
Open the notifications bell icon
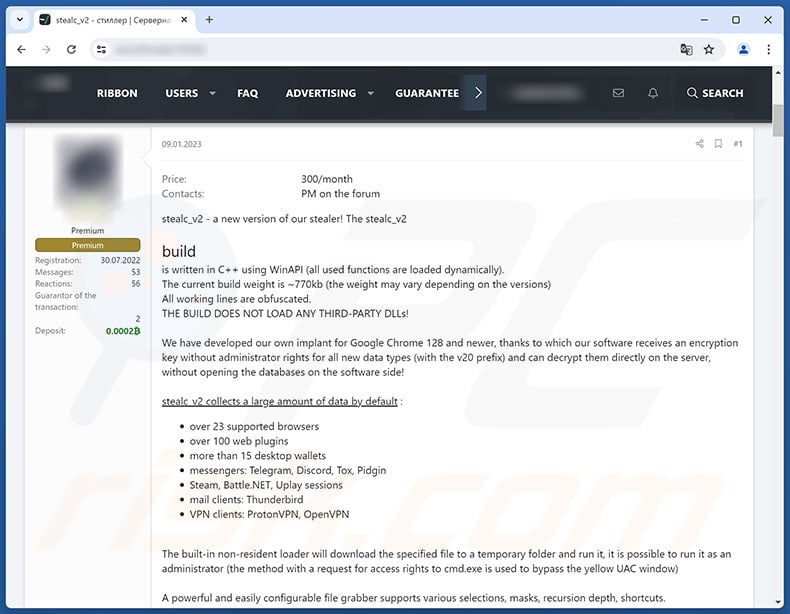[653, 93]
